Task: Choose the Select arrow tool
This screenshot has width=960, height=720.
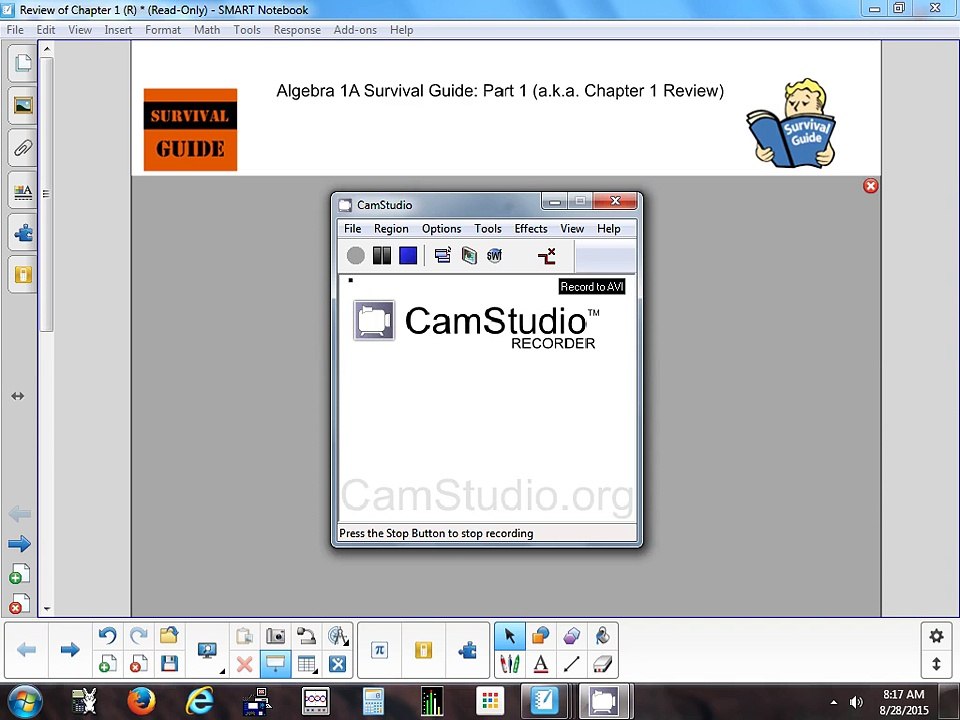Action: [510, 636]
